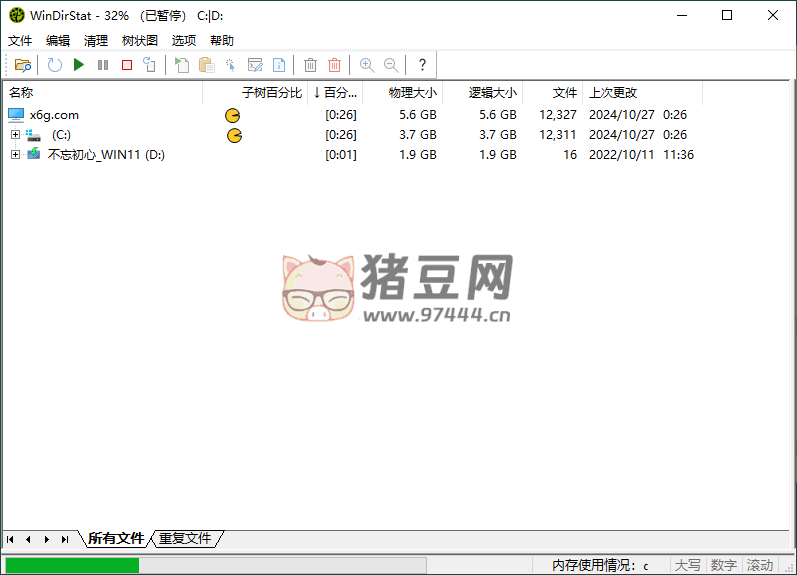Click the next-tab navigation arrow

47,539
